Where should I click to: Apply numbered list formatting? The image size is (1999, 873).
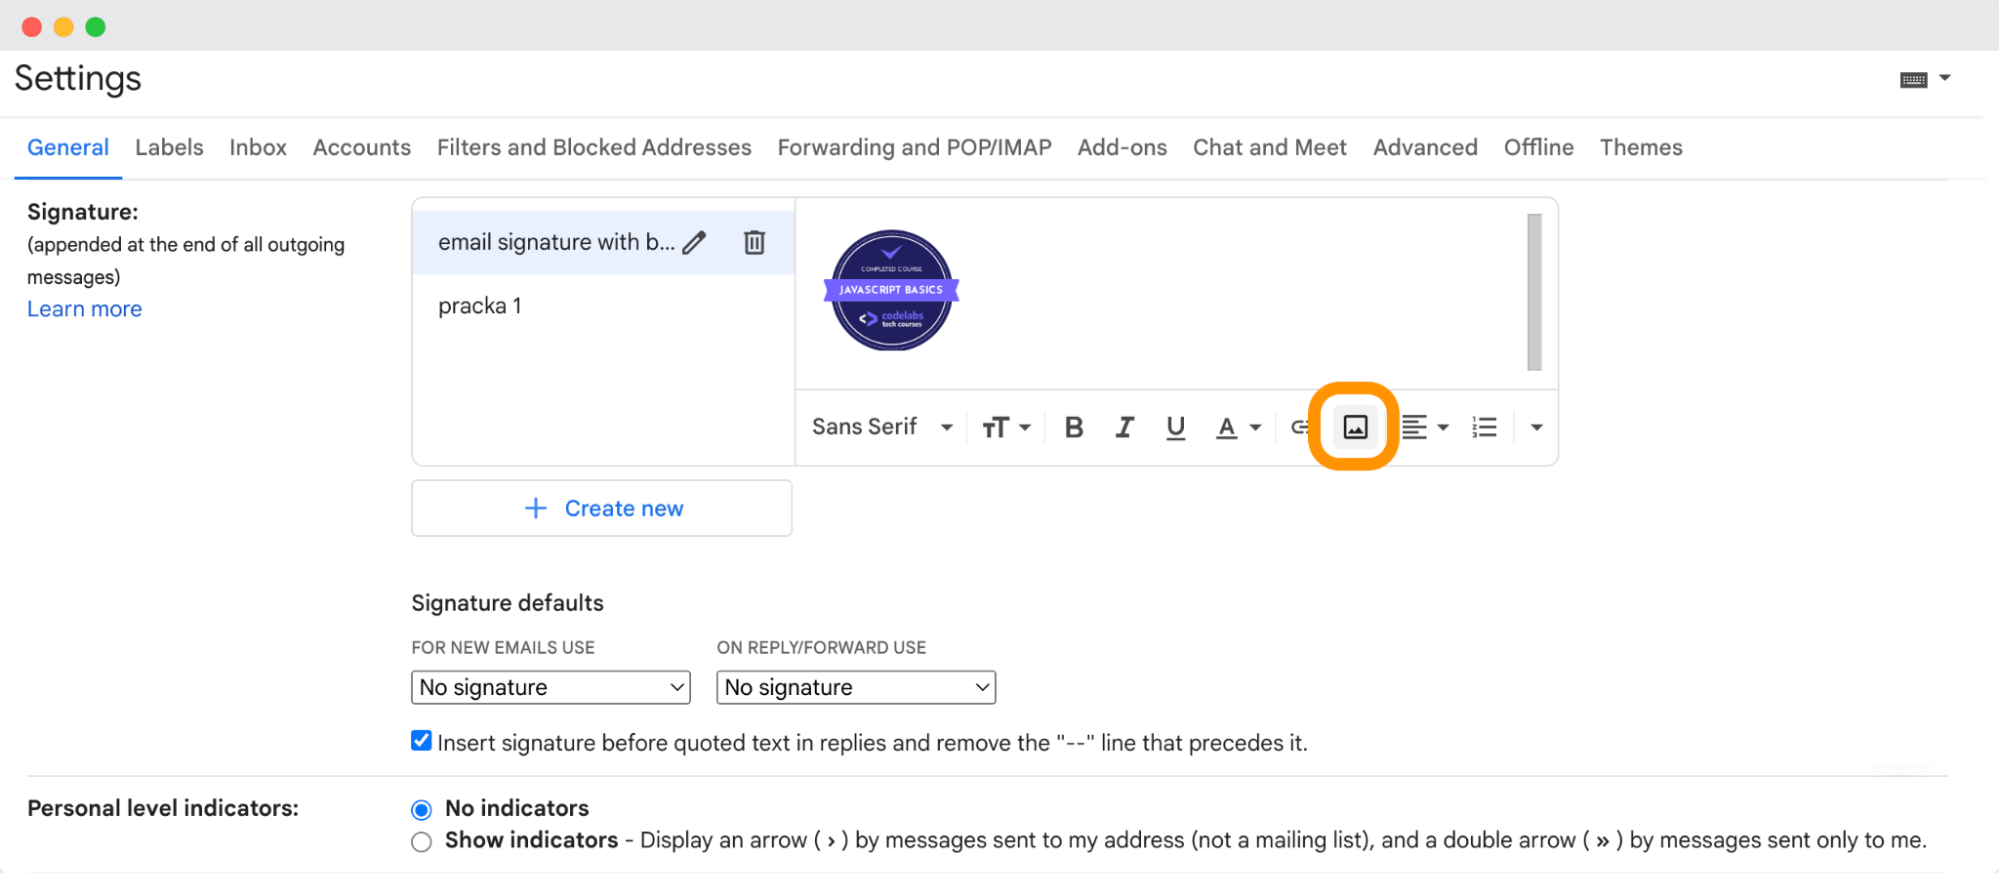(x=1485, y=428)
